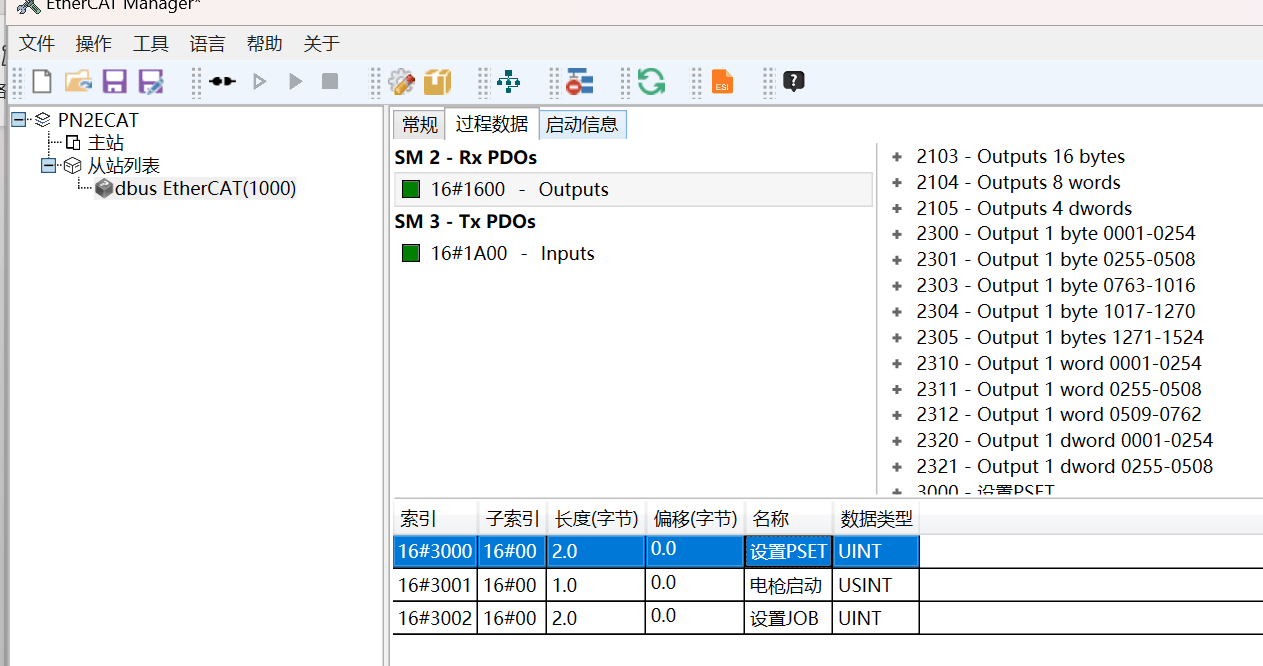The width and height of the screenshot is (1263, 666).
Task: Click the orange ESI file icon
Action: pos(722,81)
